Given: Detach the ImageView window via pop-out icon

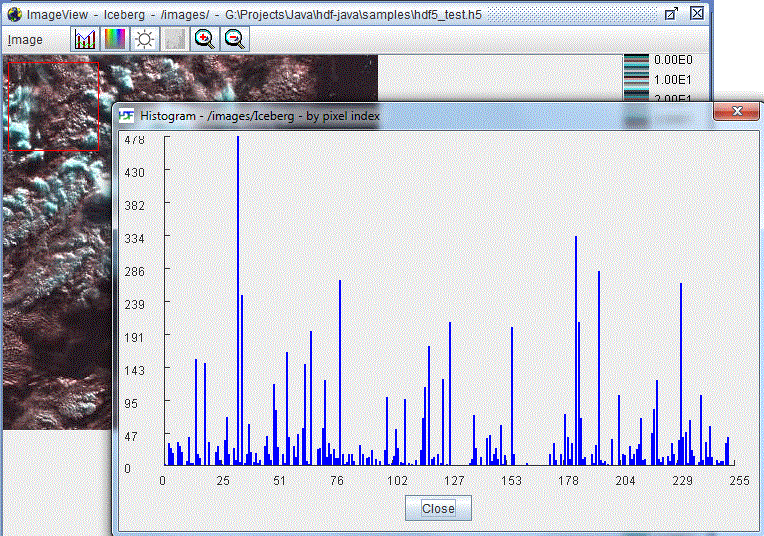Looking at the screenshot, I should pyautogui.click(x=671, y=14).
